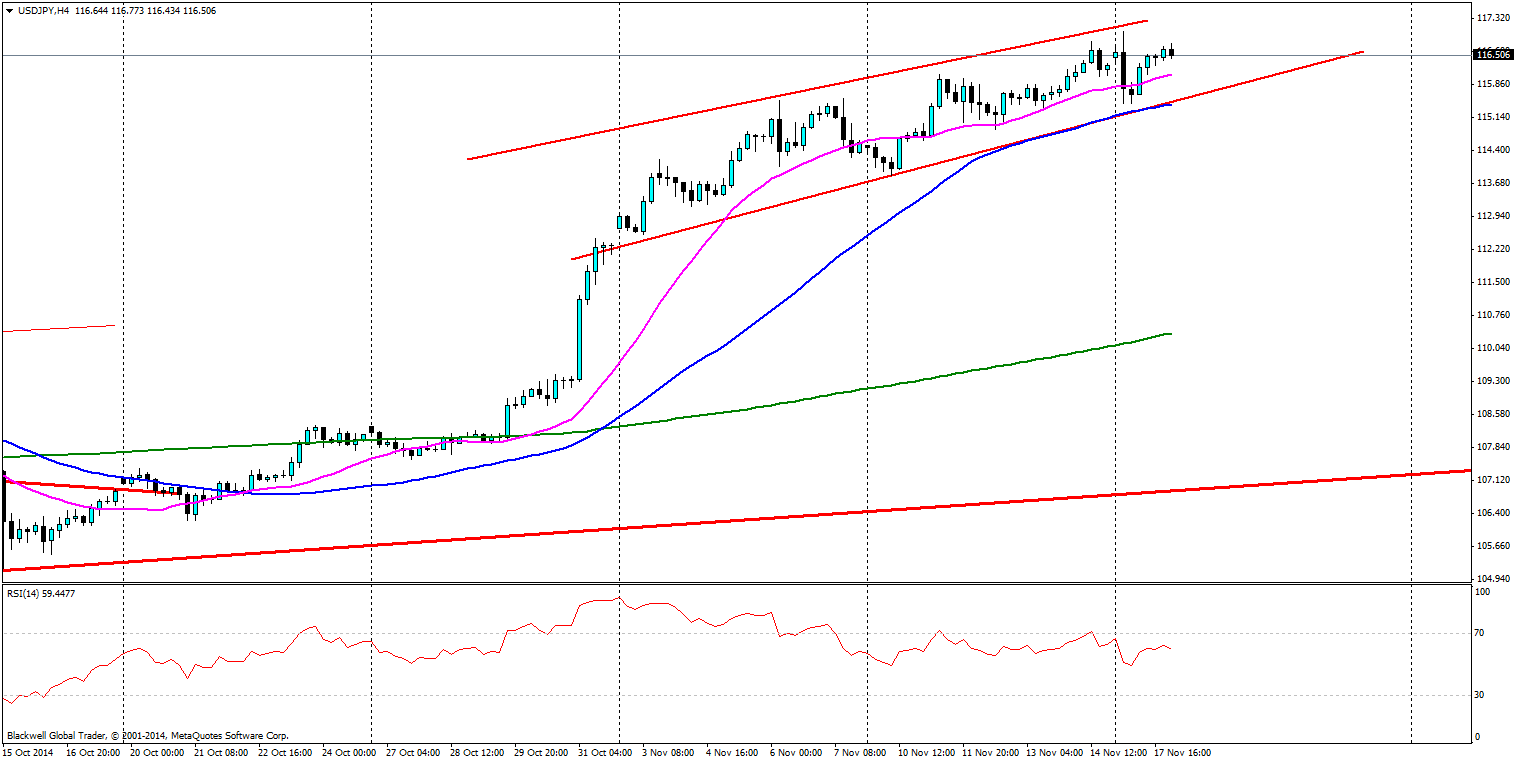This screenshot has height=761, width=1514.
Task: Click the 104.940 price axis label
Action: point(1493,579)
